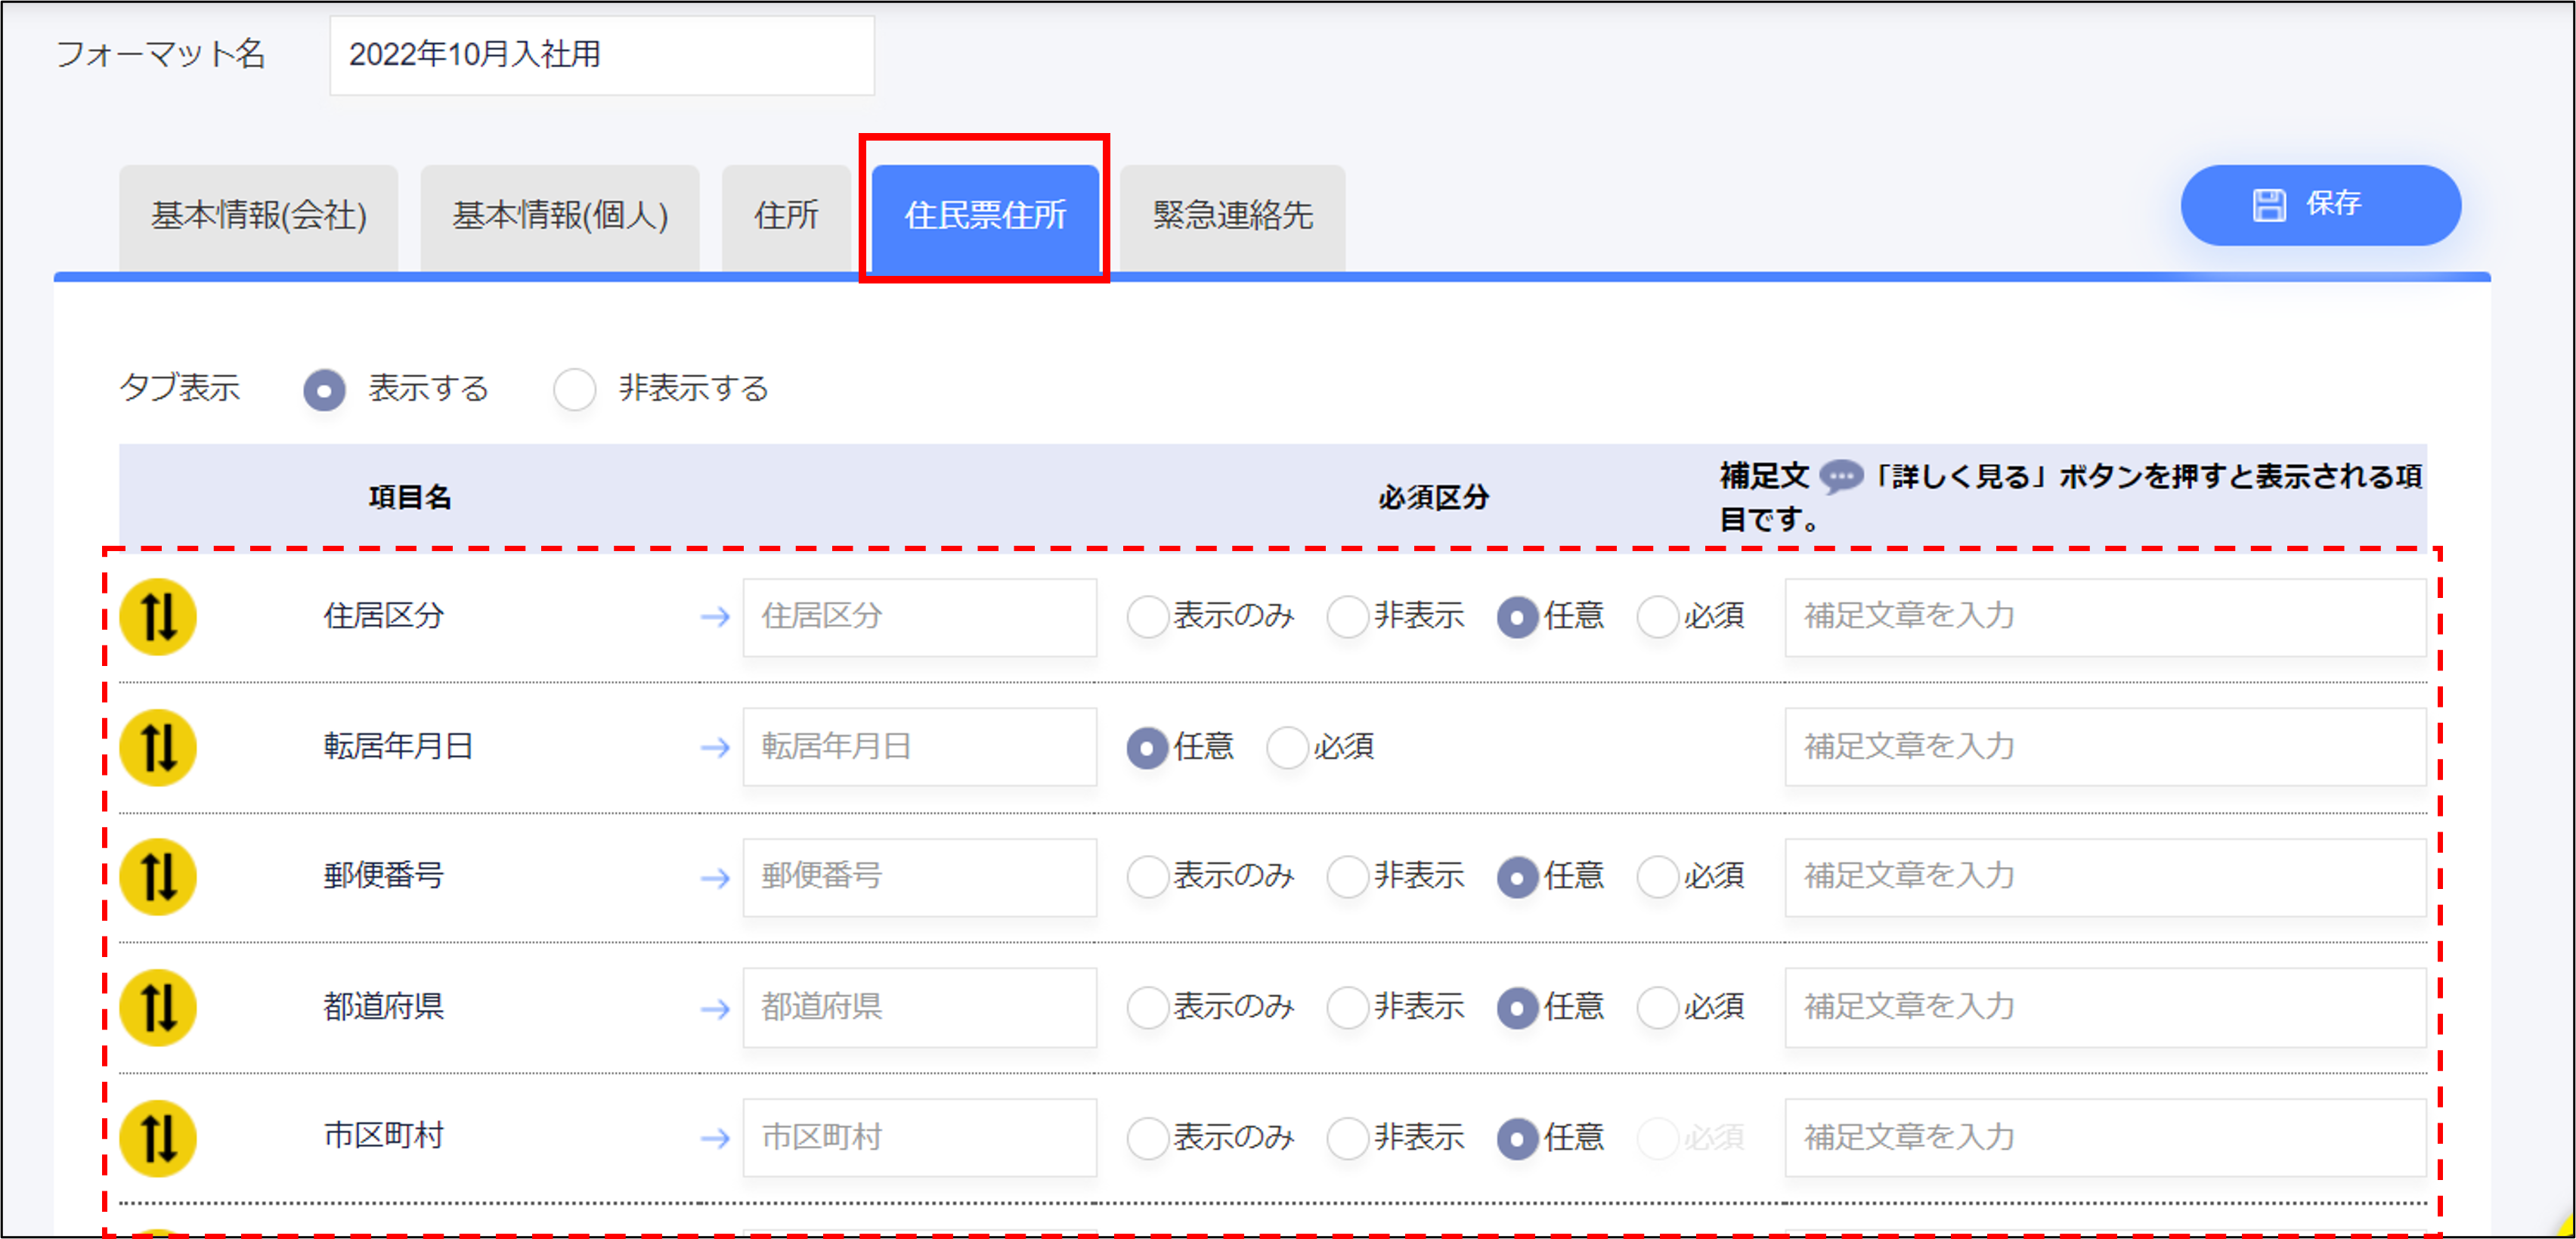Click the reorder icon for 都道府県 row
Viewport: 2576px width, 1239px height.
158,1007
